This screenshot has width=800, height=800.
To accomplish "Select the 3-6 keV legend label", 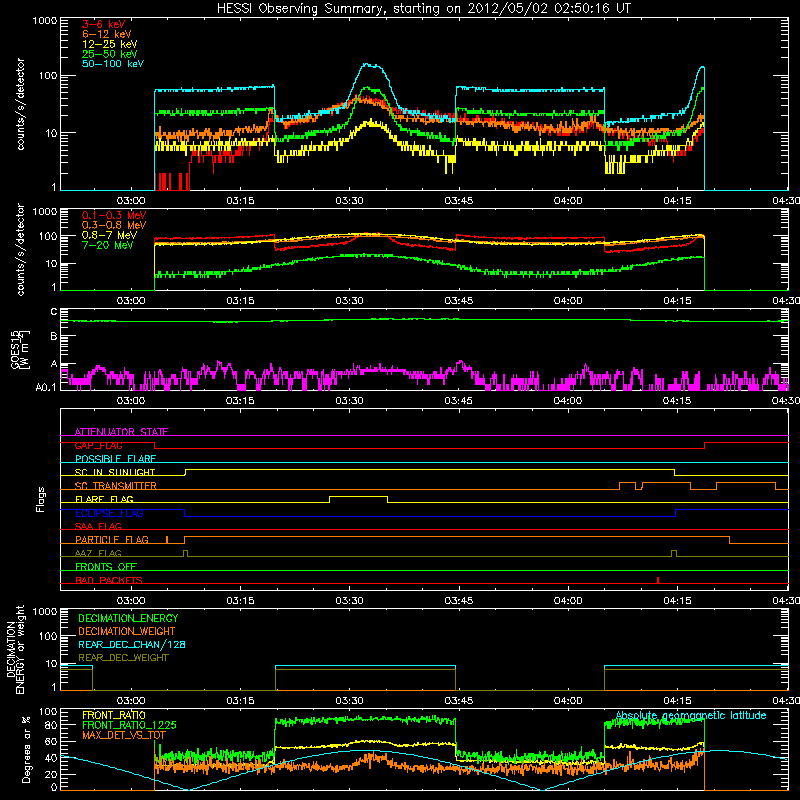I will pos(104,24).
